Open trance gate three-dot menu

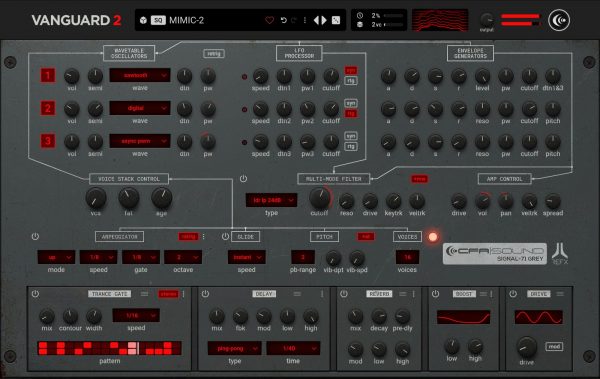tap(184, 294)
